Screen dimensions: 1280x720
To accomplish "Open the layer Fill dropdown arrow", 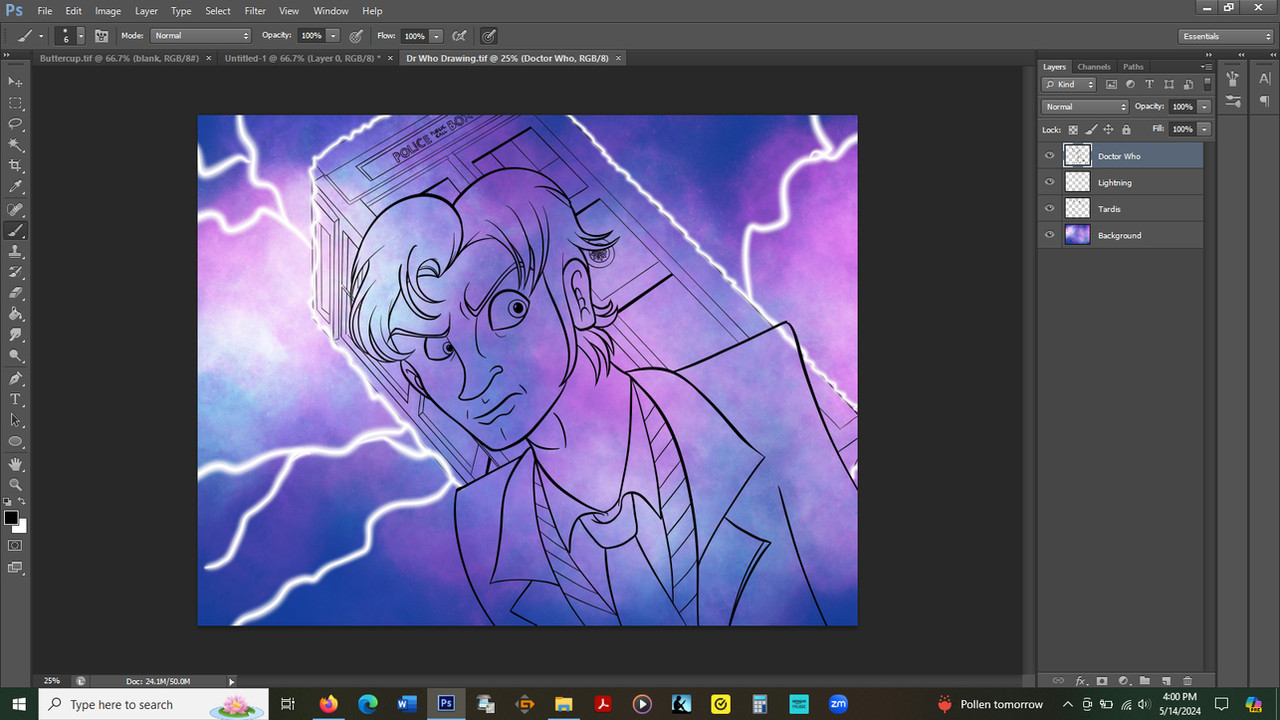I will (1204, 129).
